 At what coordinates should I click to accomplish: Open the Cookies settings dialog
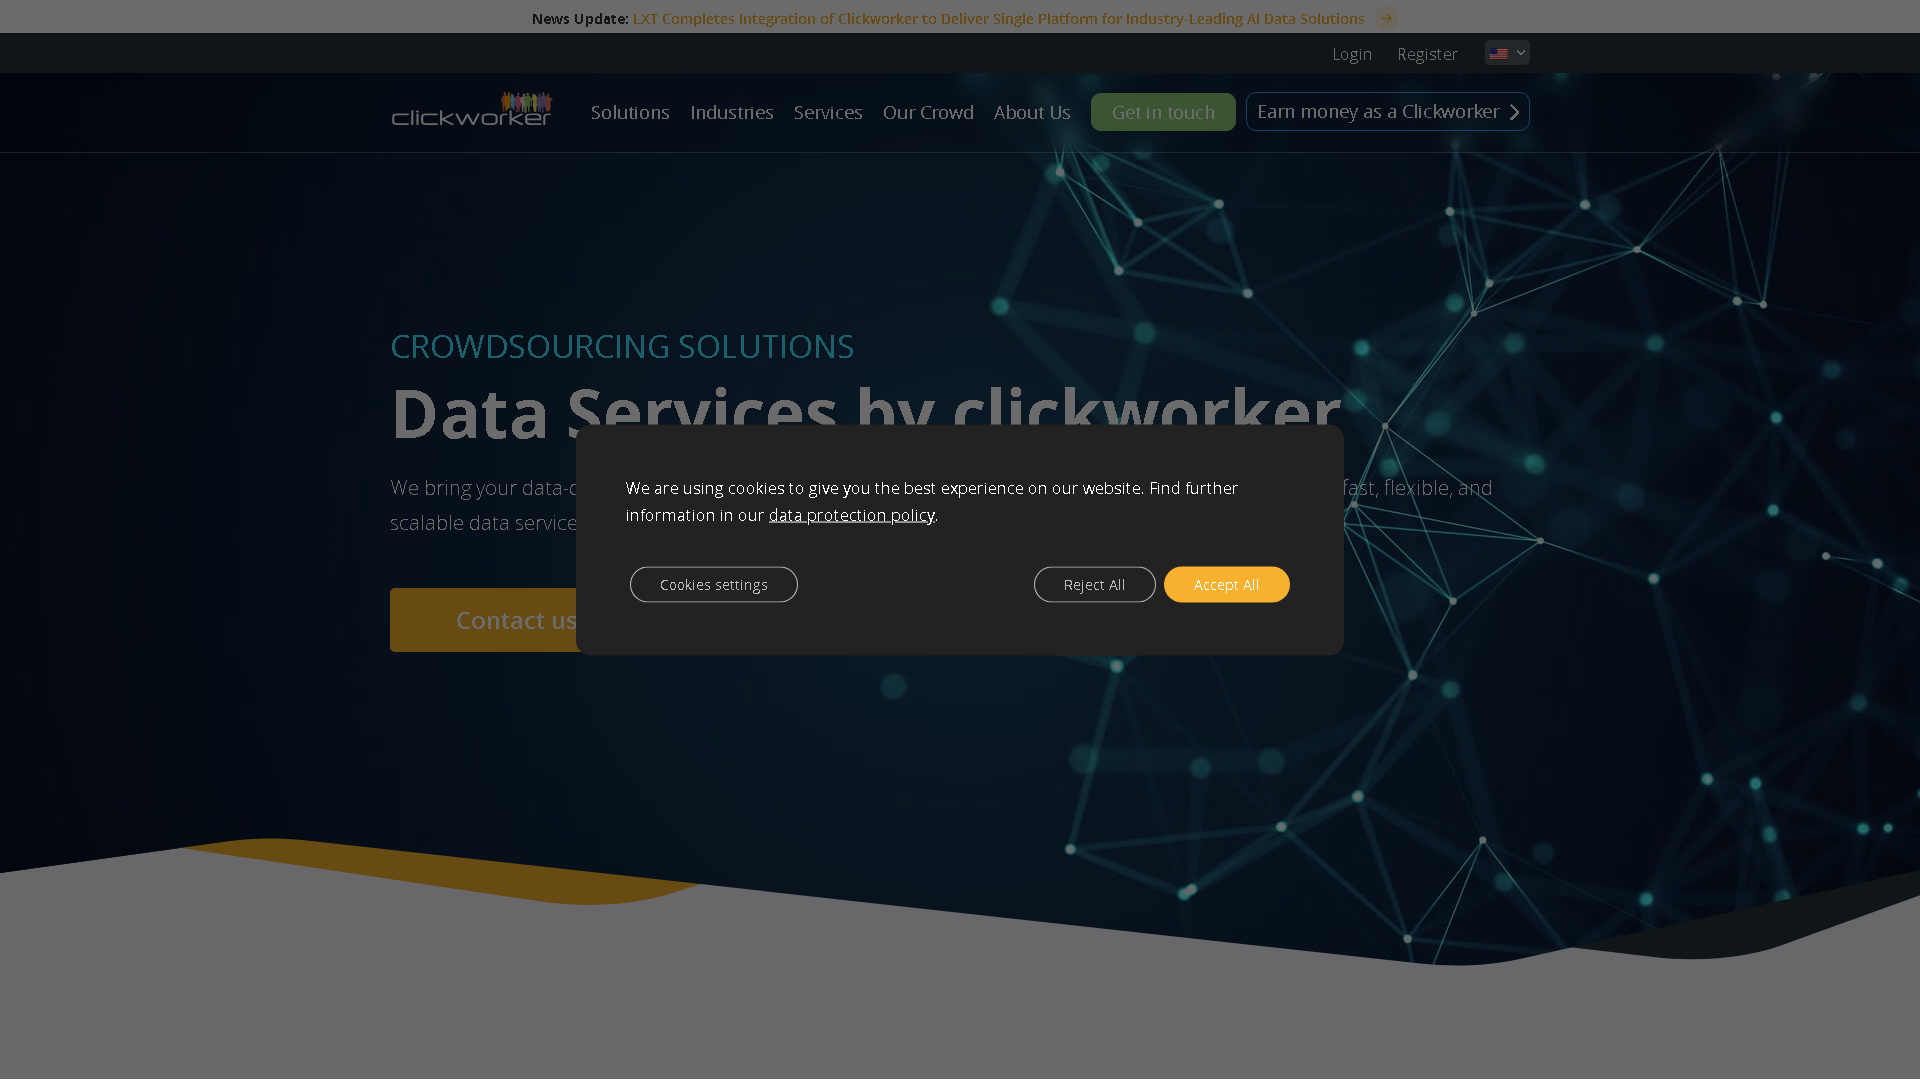click(x=713, y=584)
